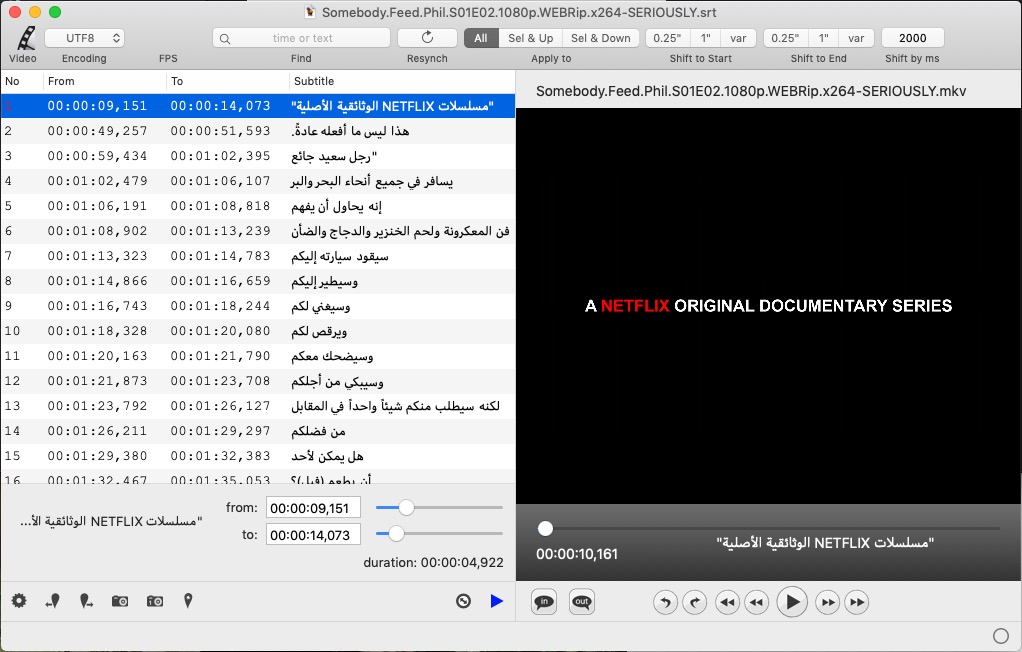Click the 'from:' time field 00:00:09,151
The image size is (1022, 652).
click(313, 508)
